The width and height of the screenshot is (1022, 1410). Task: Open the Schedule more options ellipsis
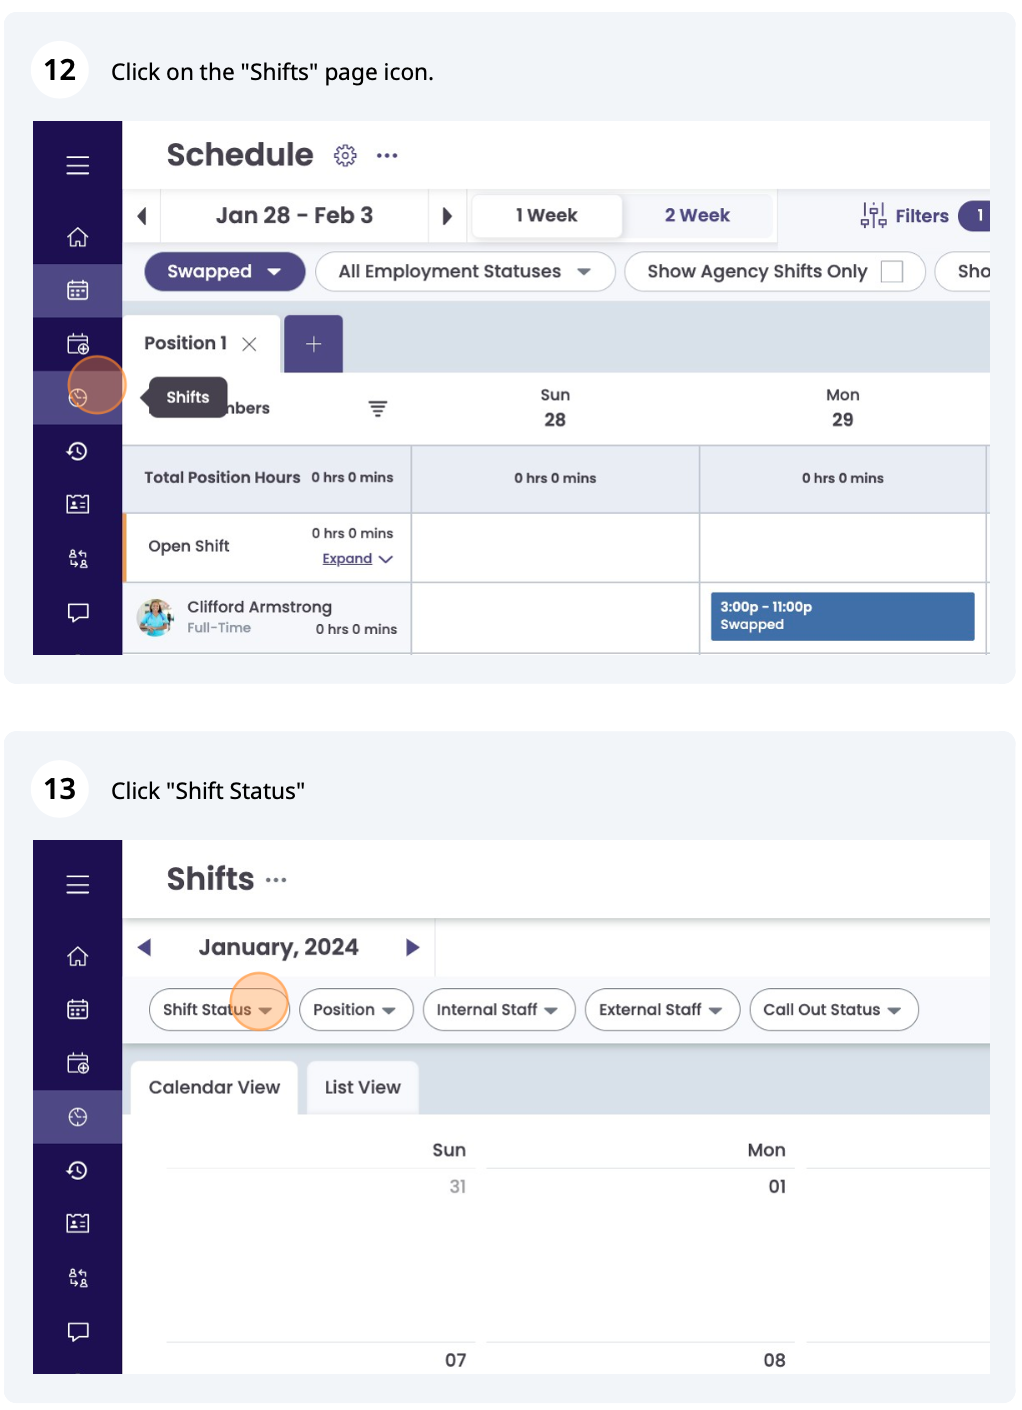click(x=387, y=156)
